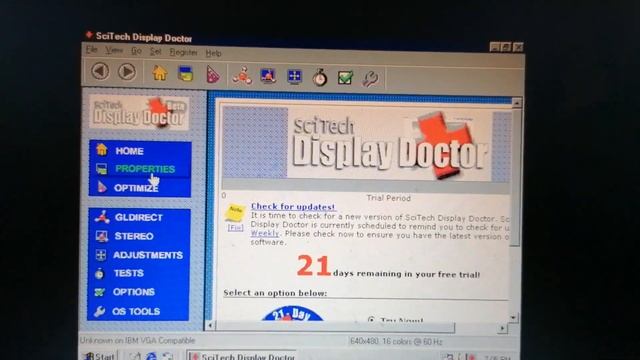
Task: Click the SciTech Display Doctor banner image
Action: pos(366,144)
